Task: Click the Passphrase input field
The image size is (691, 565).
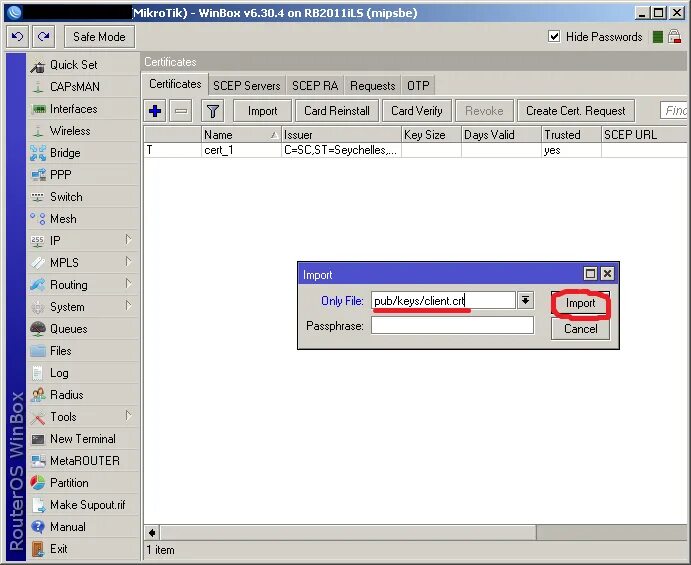Action: pos(452,326)
